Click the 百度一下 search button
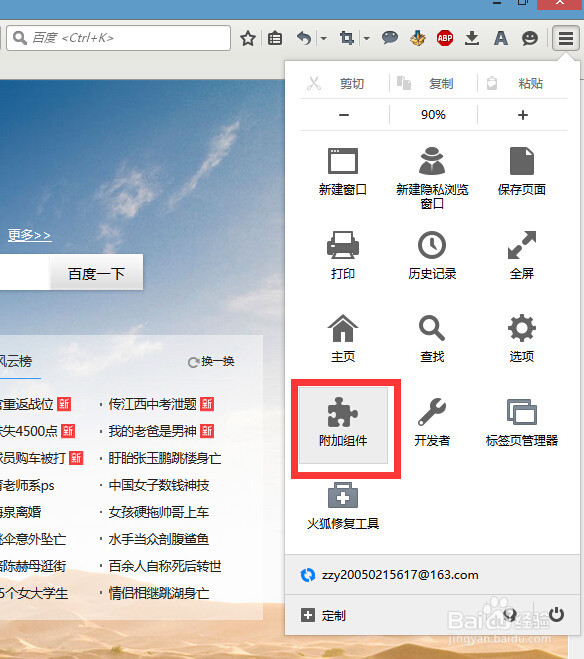 coord(96,274)
